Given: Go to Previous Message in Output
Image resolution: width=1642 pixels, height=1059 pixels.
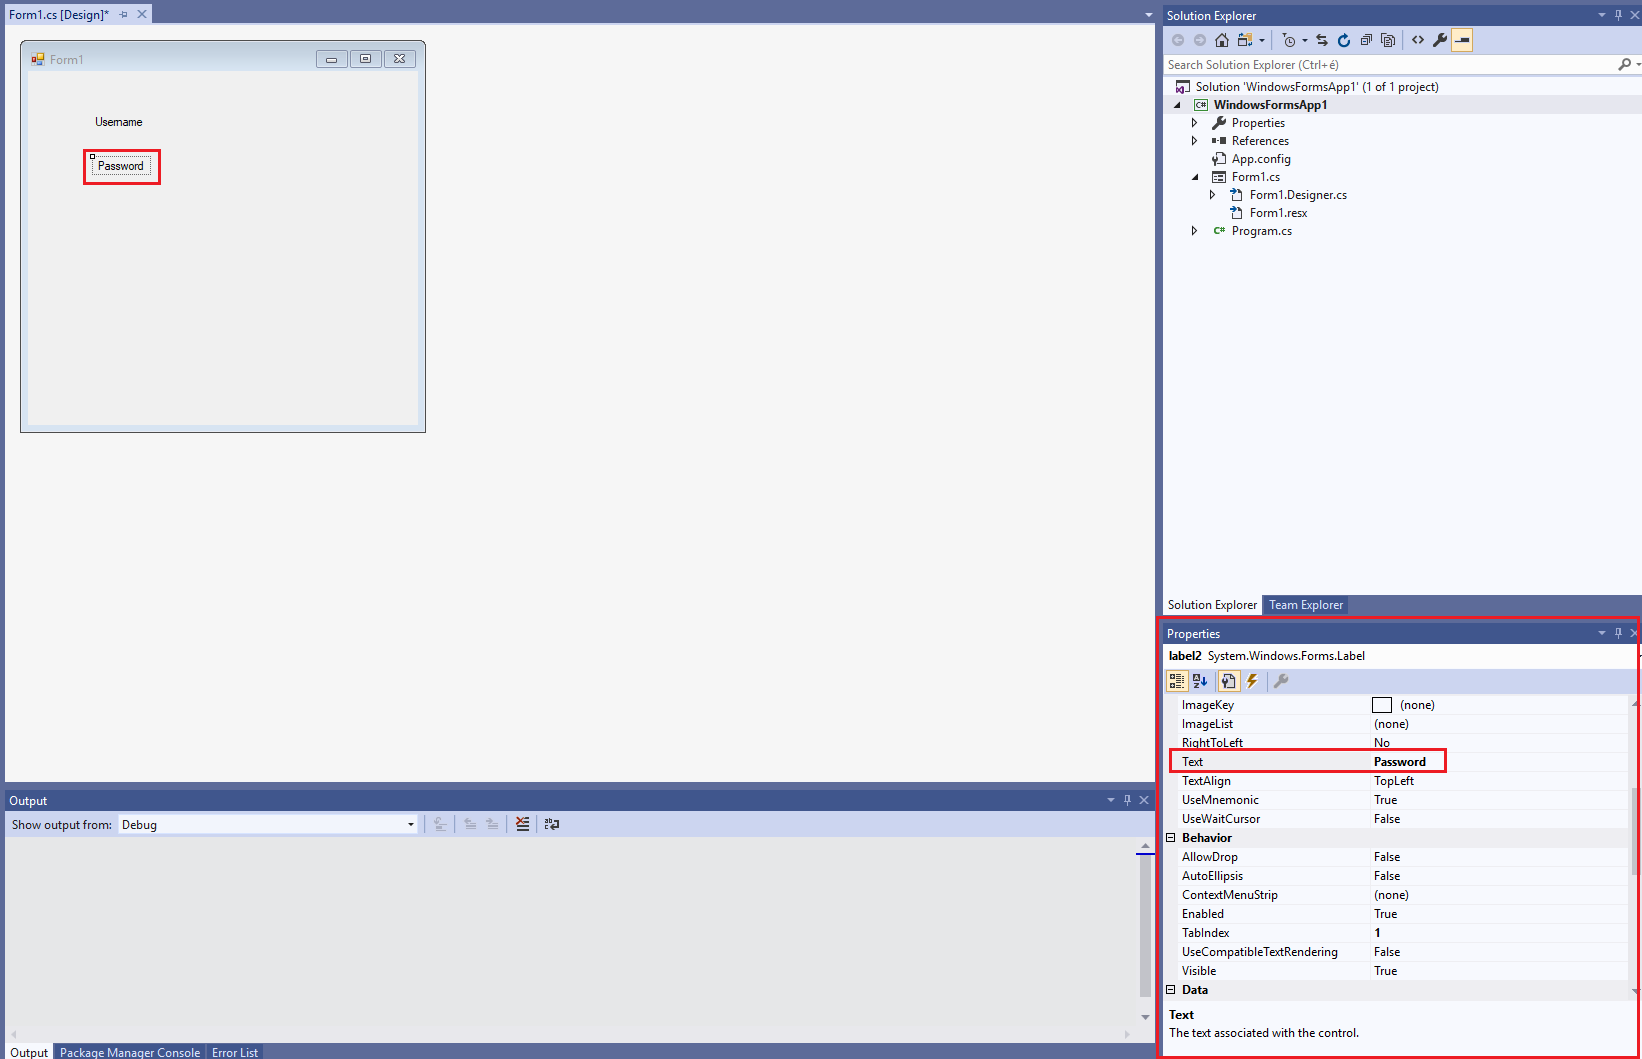Looking at the screenshot, I should pyautogui.click(x=470, y=824).
